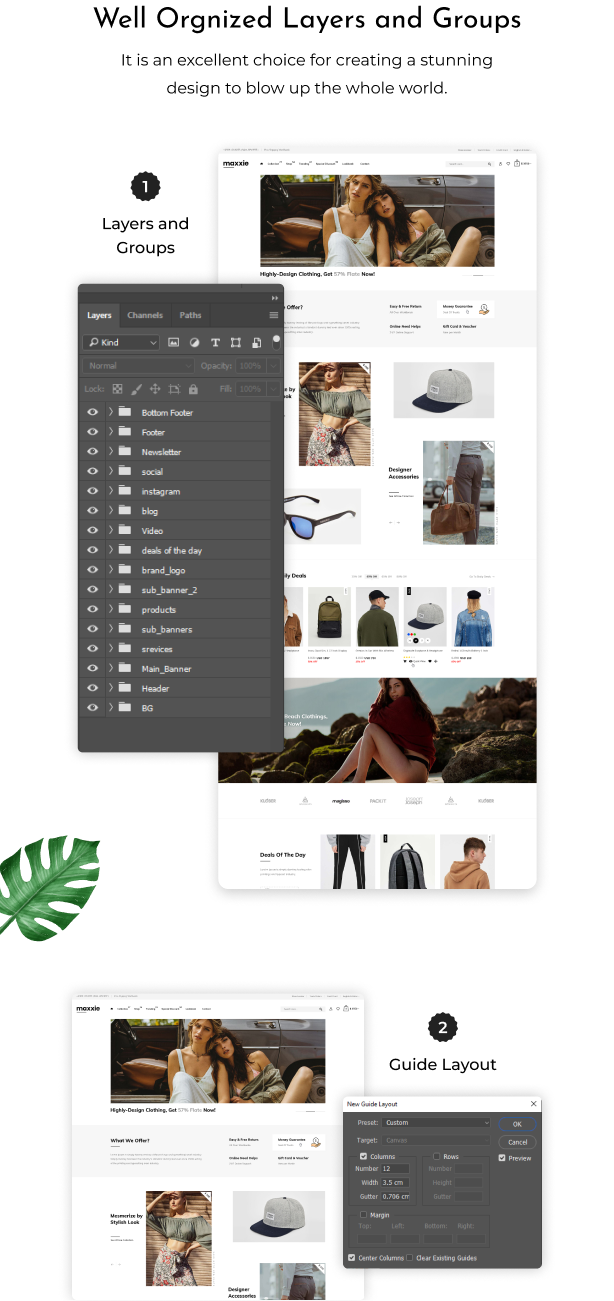Filter layers by adjustment layer icon

194,342
